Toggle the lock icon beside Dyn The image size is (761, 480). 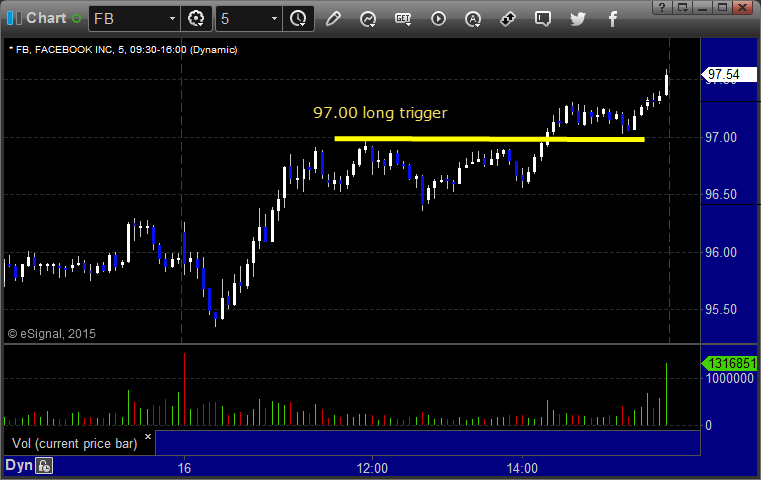tap(44, 466)
